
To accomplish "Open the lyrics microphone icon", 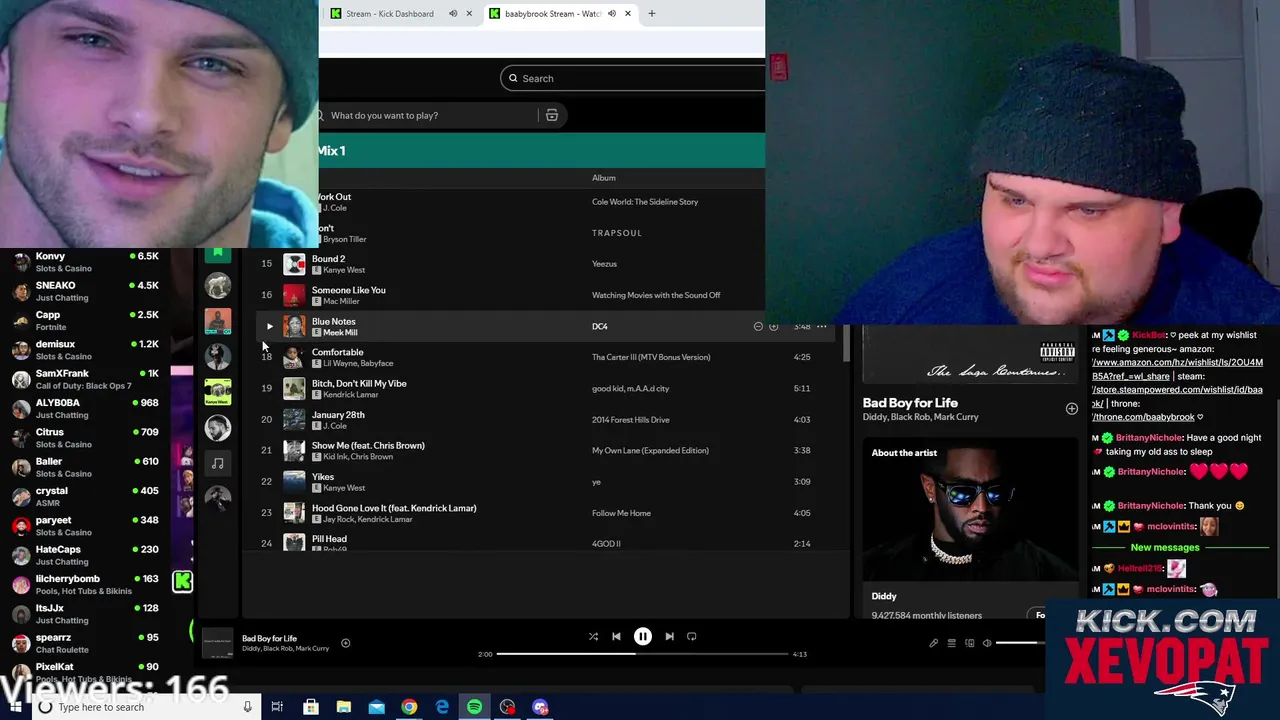I will click(934, 643).
